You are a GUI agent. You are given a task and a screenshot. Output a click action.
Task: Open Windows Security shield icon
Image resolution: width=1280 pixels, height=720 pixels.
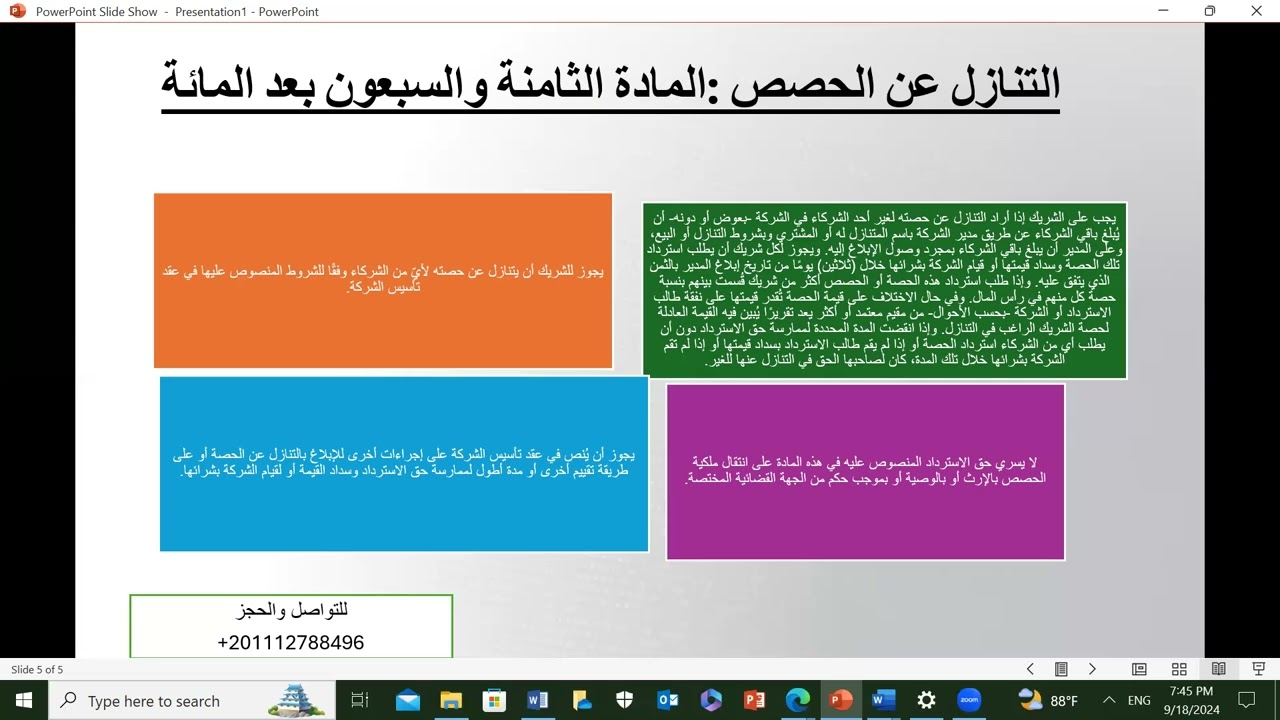click(624, 700)
